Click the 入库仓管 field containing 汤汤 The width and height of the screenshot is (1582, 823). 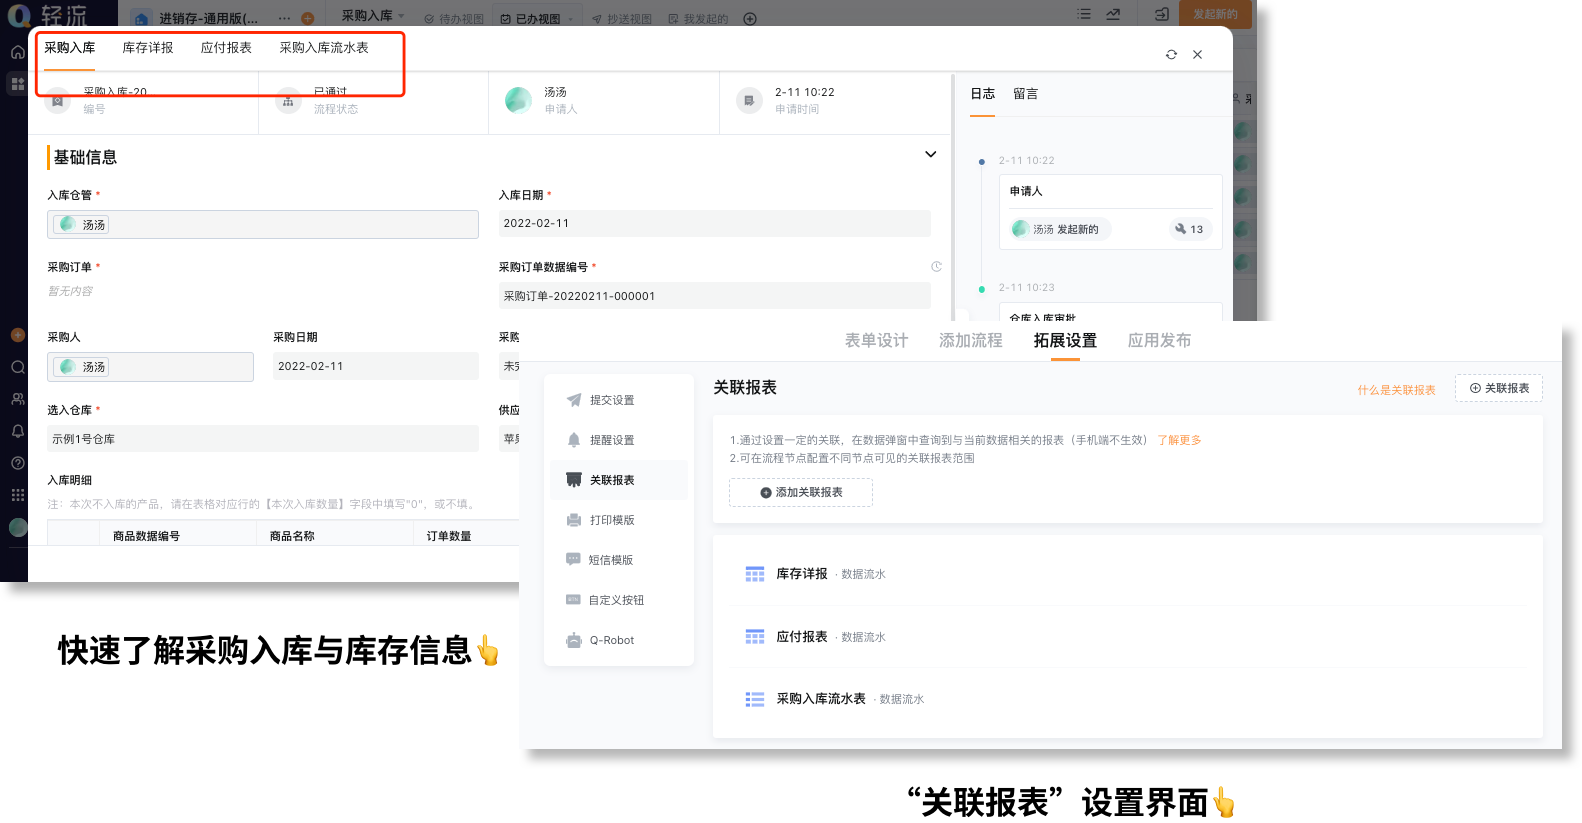263,225
